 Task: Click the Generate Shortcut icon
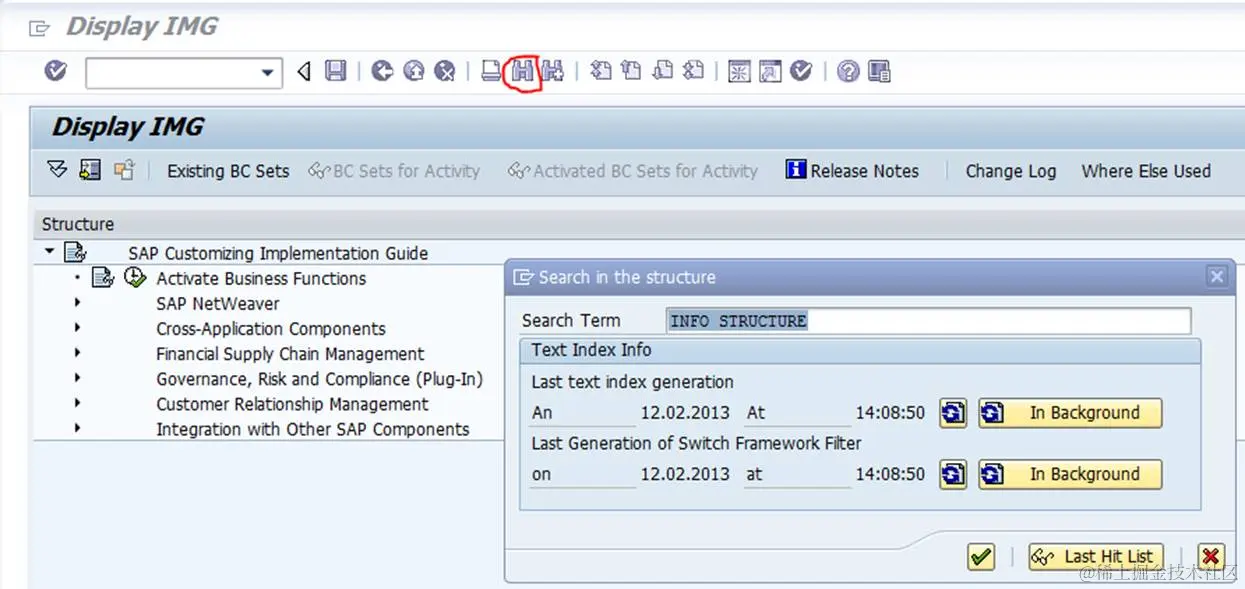(770, 71)
